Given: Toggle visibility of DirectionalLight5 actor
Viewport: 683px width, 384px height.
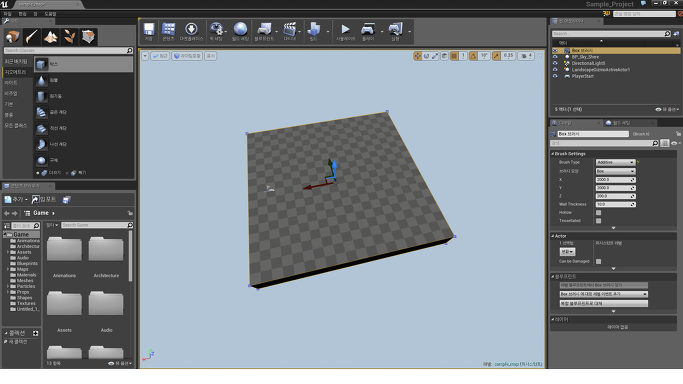Looking at the screenshot, I should coord(555,63).
